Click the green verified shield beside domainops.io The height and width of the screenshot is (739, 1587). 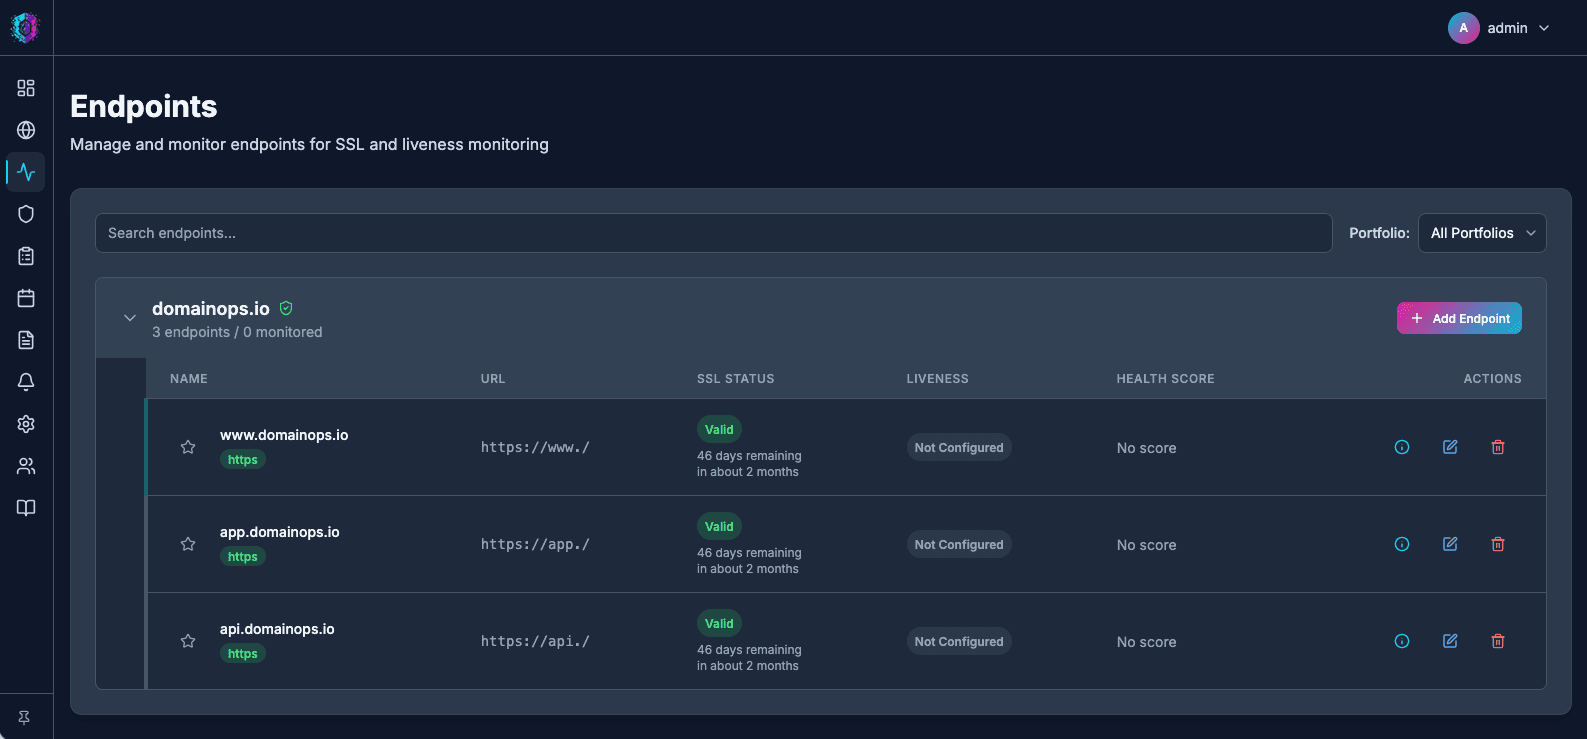(286, 308)
